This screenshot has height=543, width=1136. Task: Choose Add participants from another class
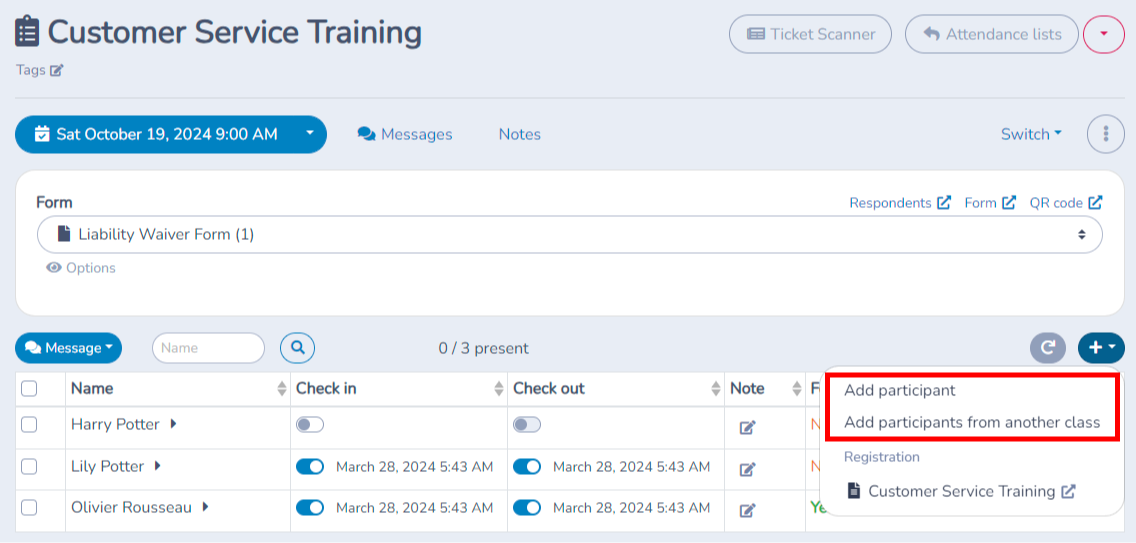pos(972,422)
